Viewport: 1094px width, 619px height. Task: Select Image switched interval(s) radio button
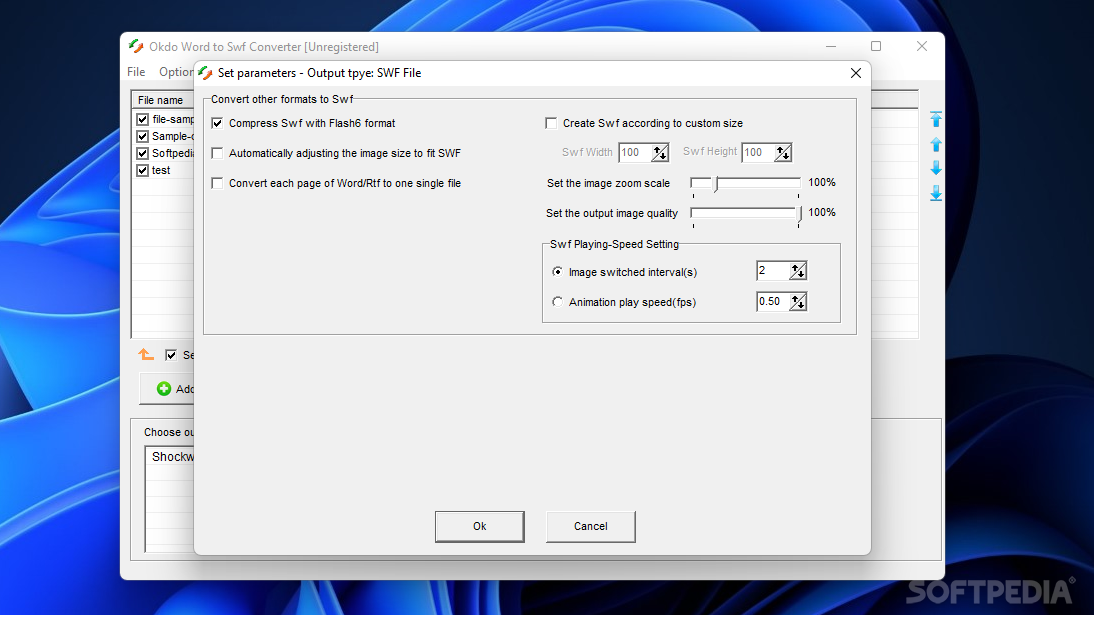click(557, 271)
